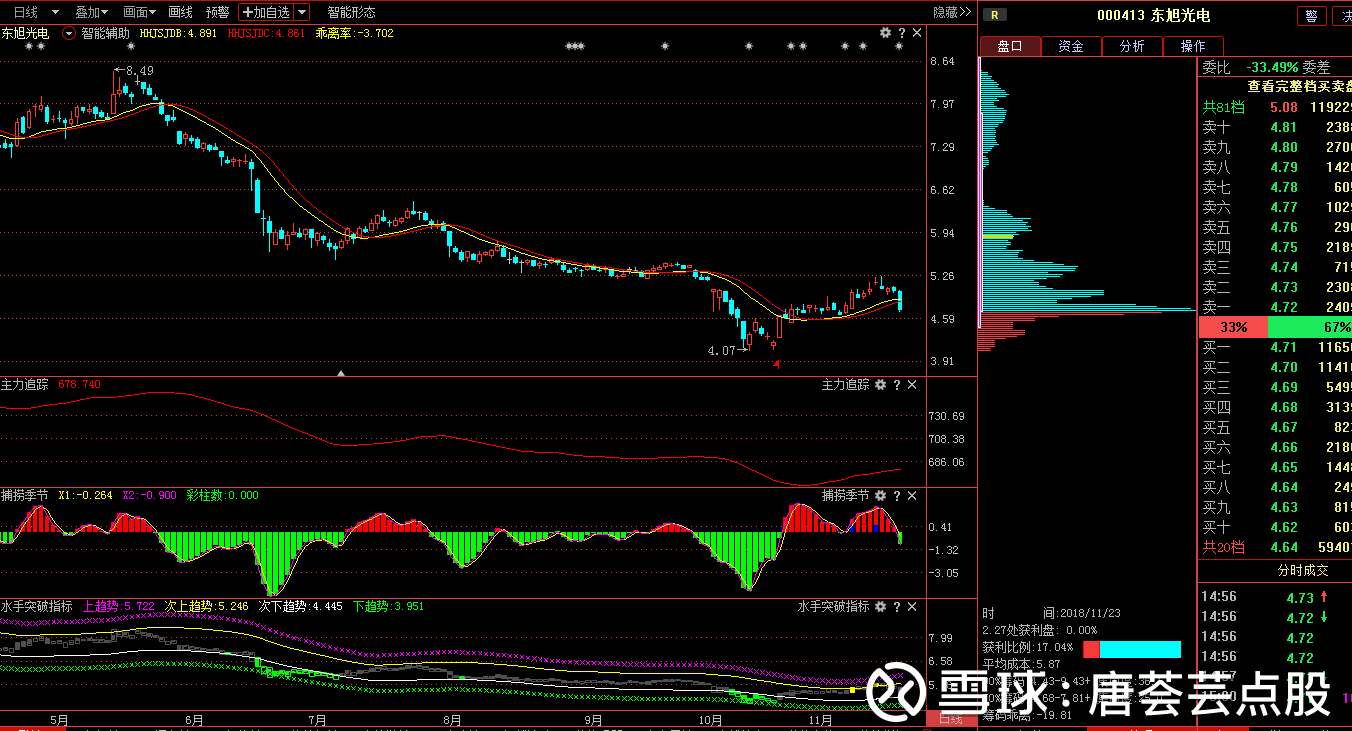Expand the arrow next to 加自选
The height and width of the screenshot is (731, 1352).
click(x=302, y=12)
